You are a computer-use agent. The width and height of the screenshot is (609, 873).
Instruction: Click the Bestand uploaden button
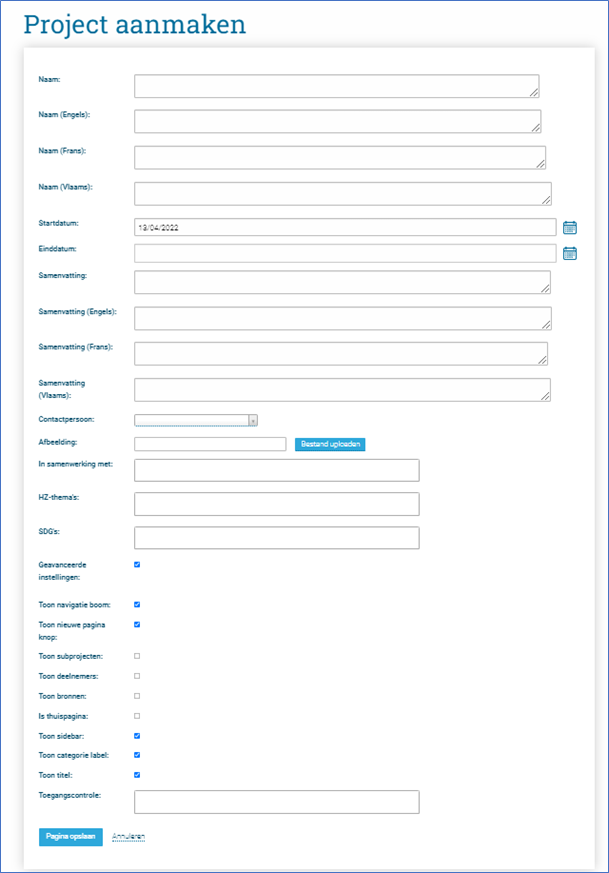coord(330,444)
